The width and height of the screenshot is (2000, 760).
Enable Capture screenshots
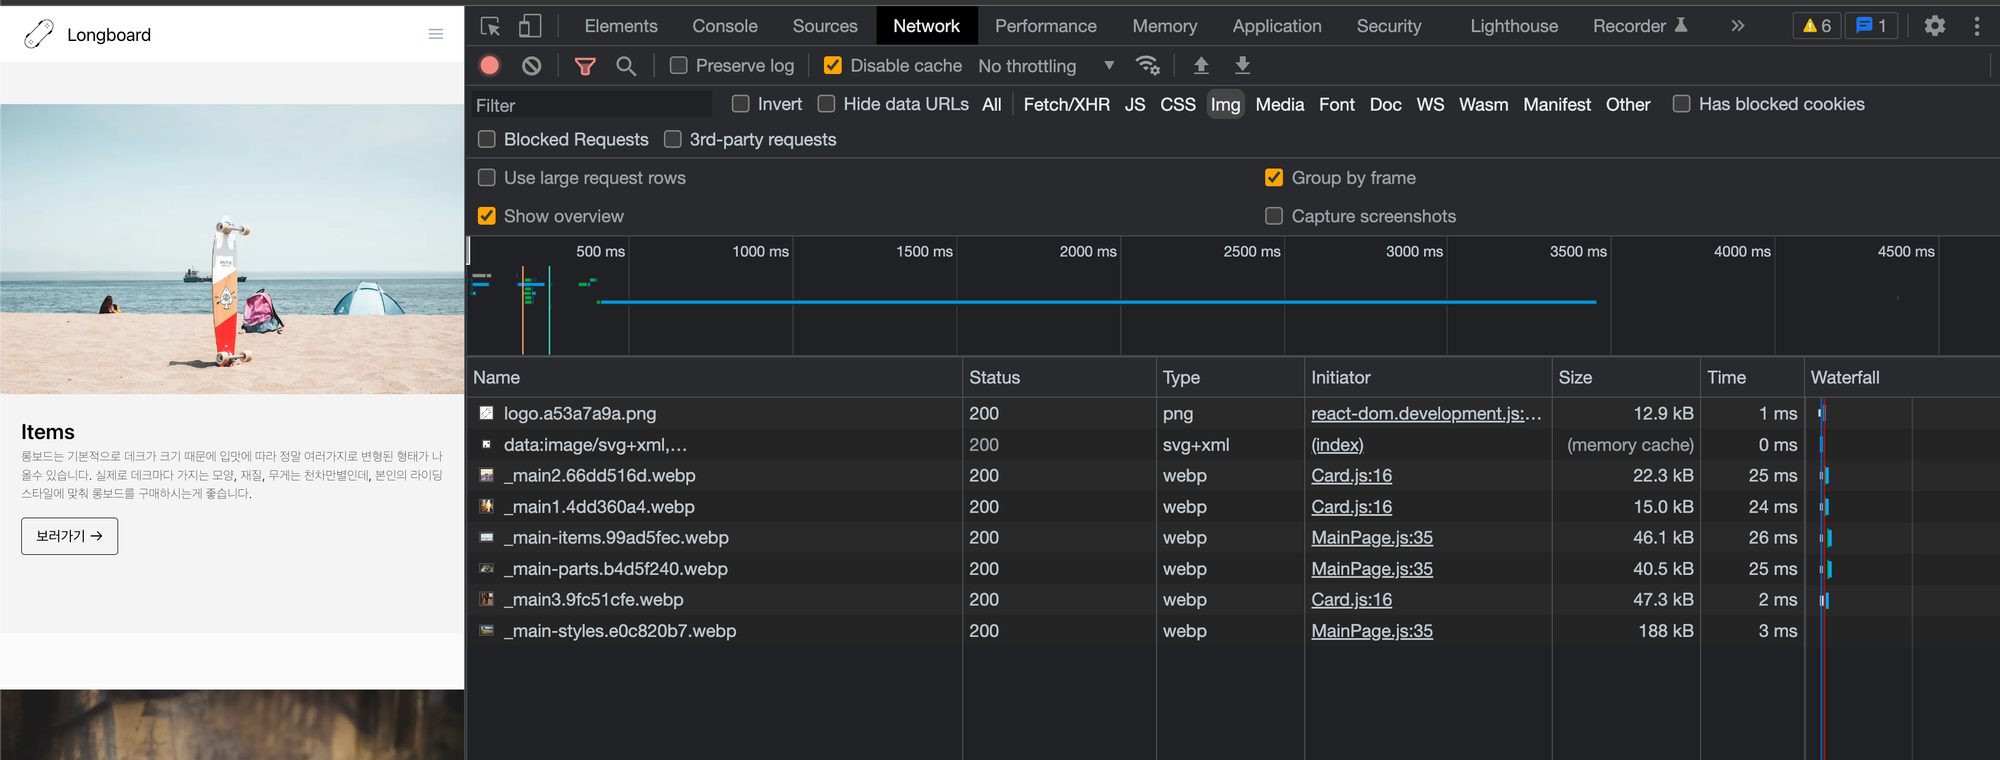coord(1274,215)
